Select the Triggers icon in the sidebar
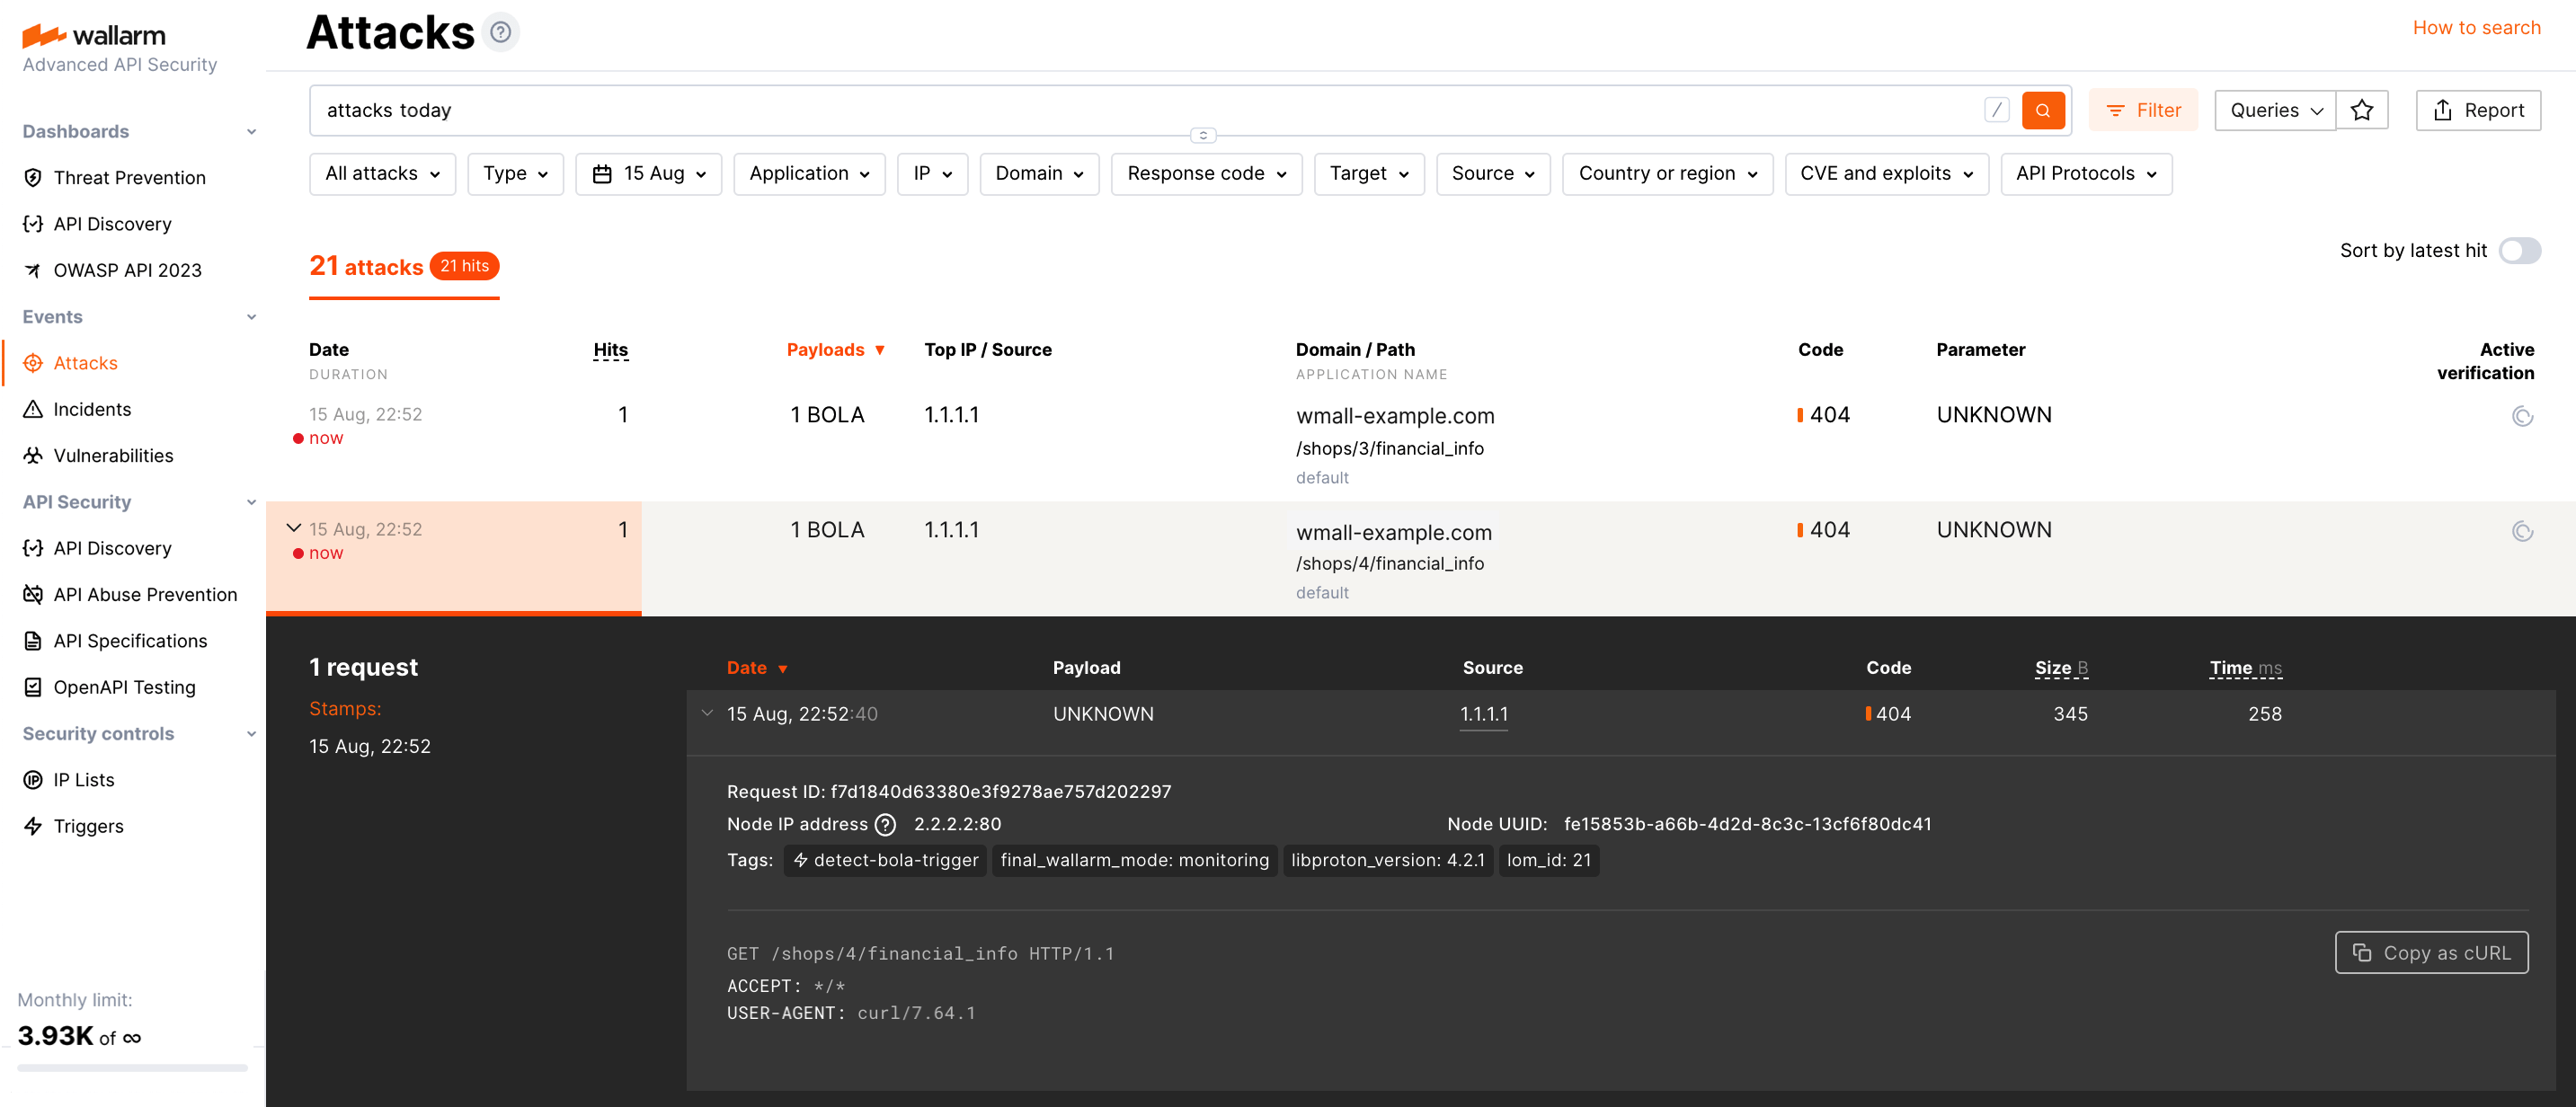 point(33,826)
